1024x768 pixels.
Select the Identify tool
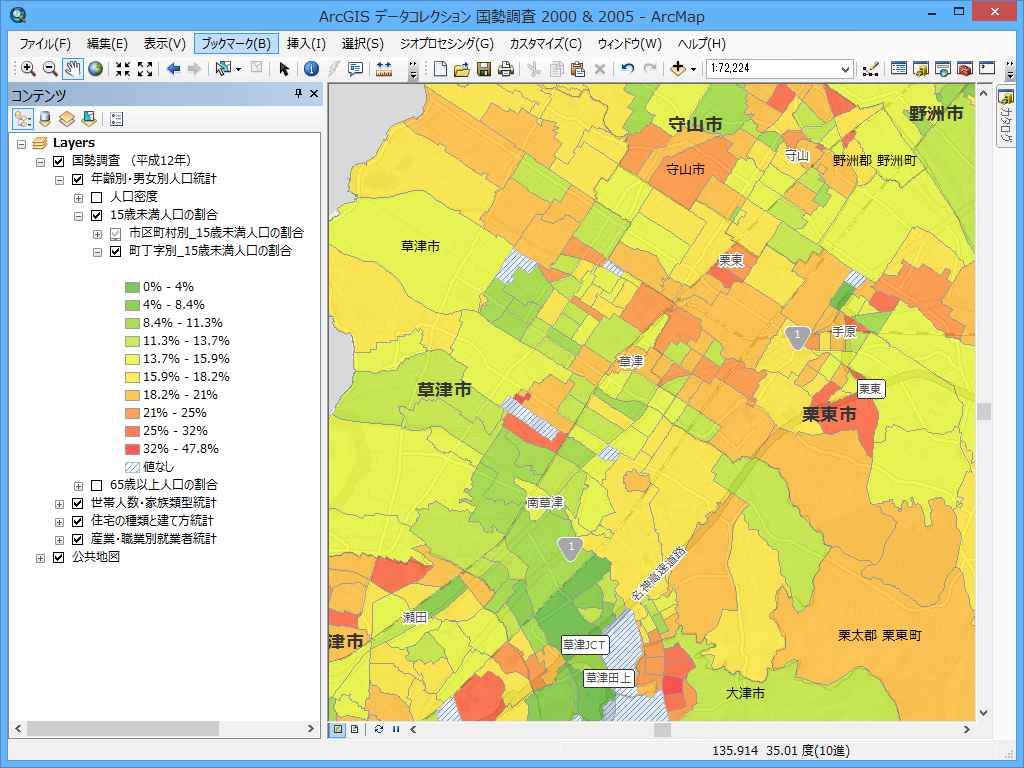pyautogui.click(x=311, y=69)
